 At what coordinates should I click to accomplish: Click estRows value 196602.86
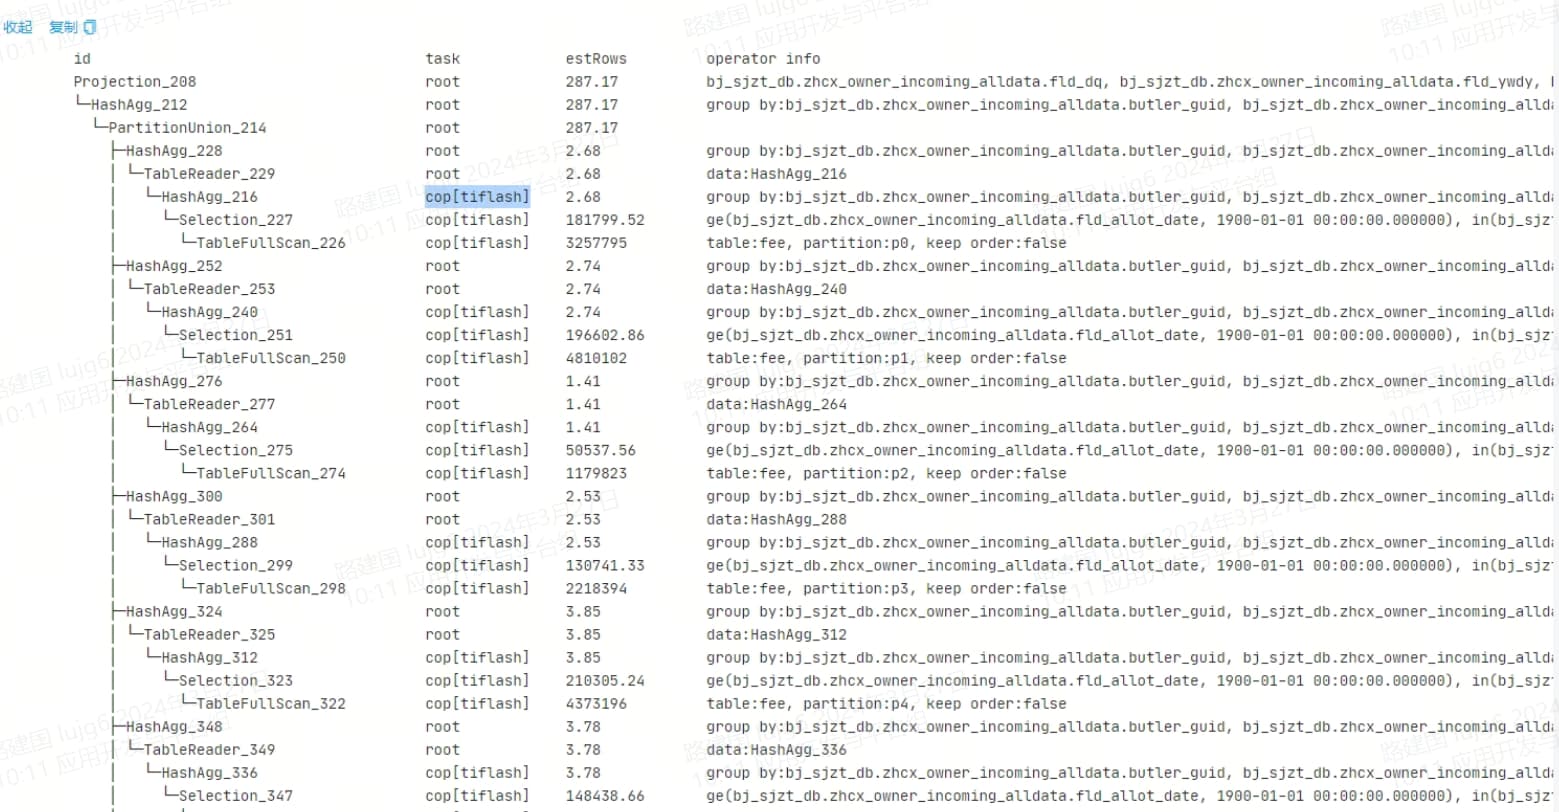[605, 335]
